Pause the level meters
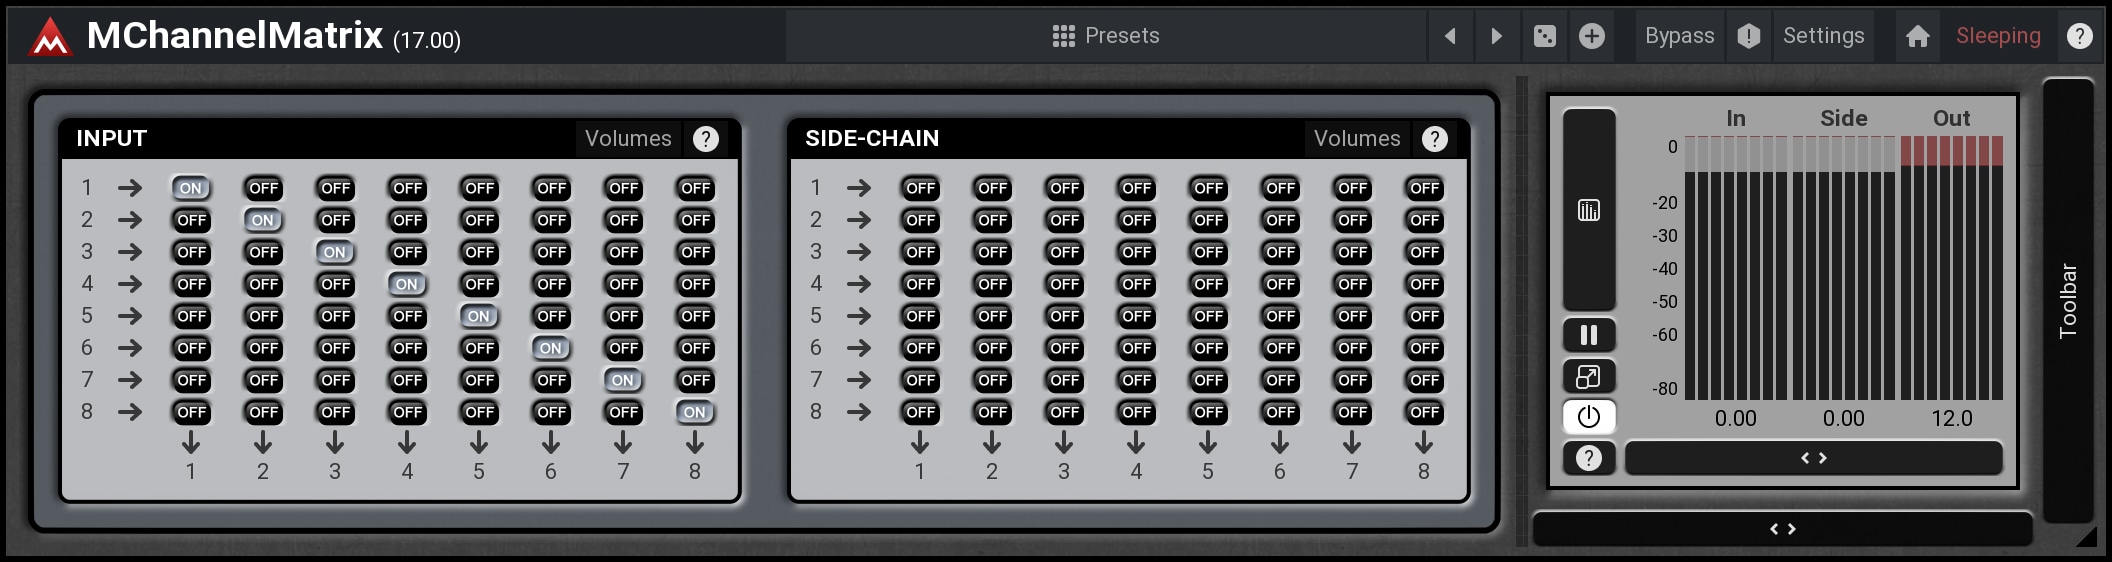 click(1589, 335)
